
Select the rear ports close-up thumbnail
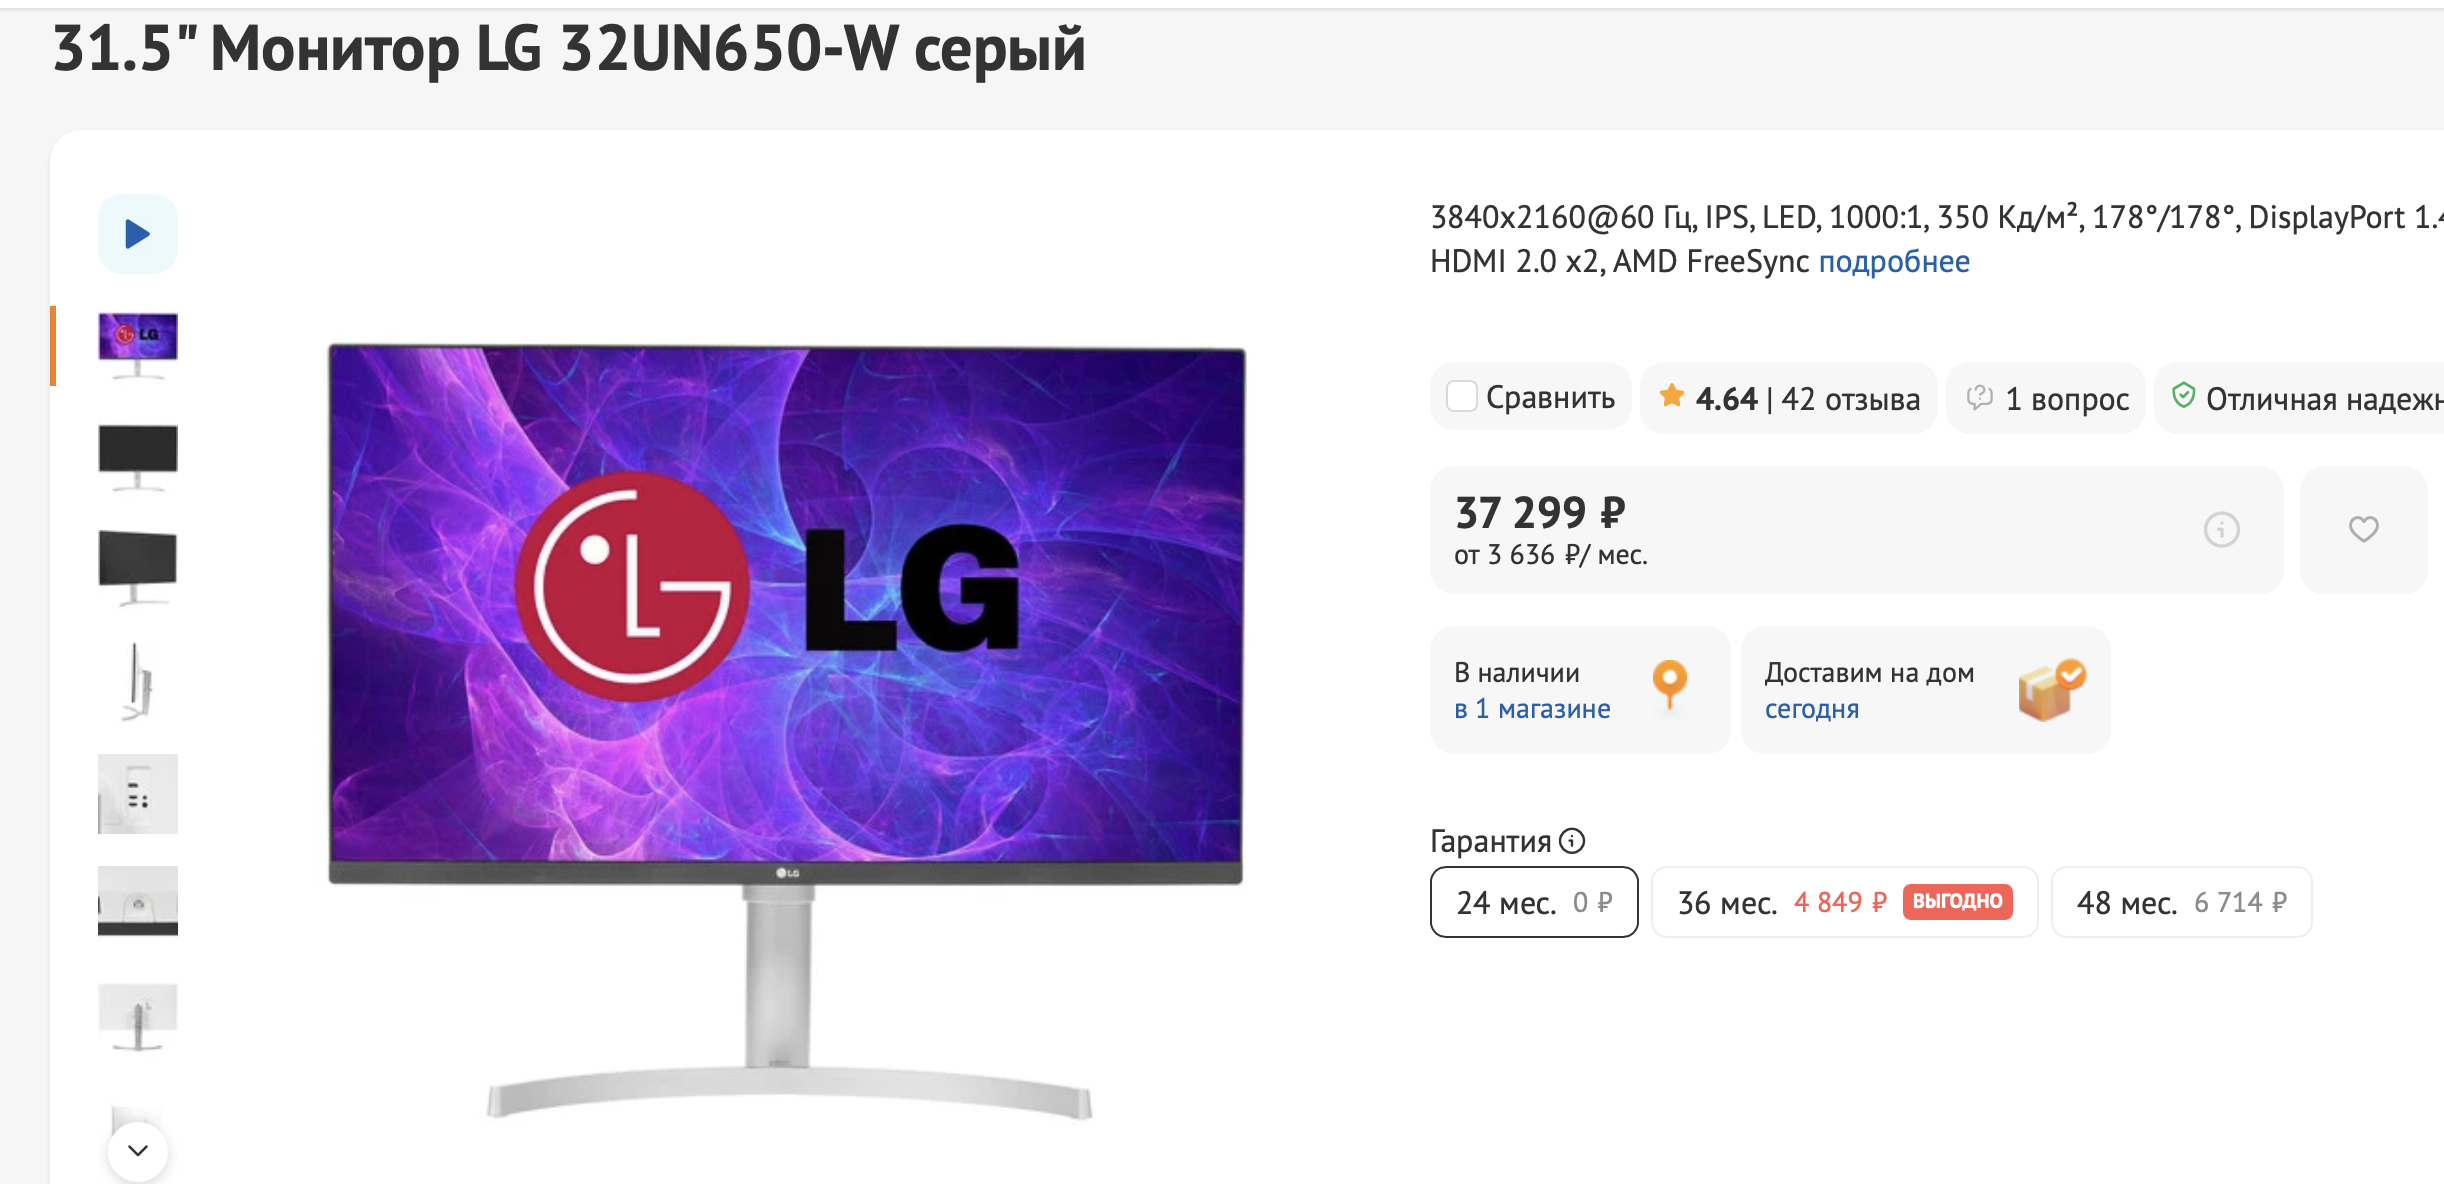coord(138,794)
